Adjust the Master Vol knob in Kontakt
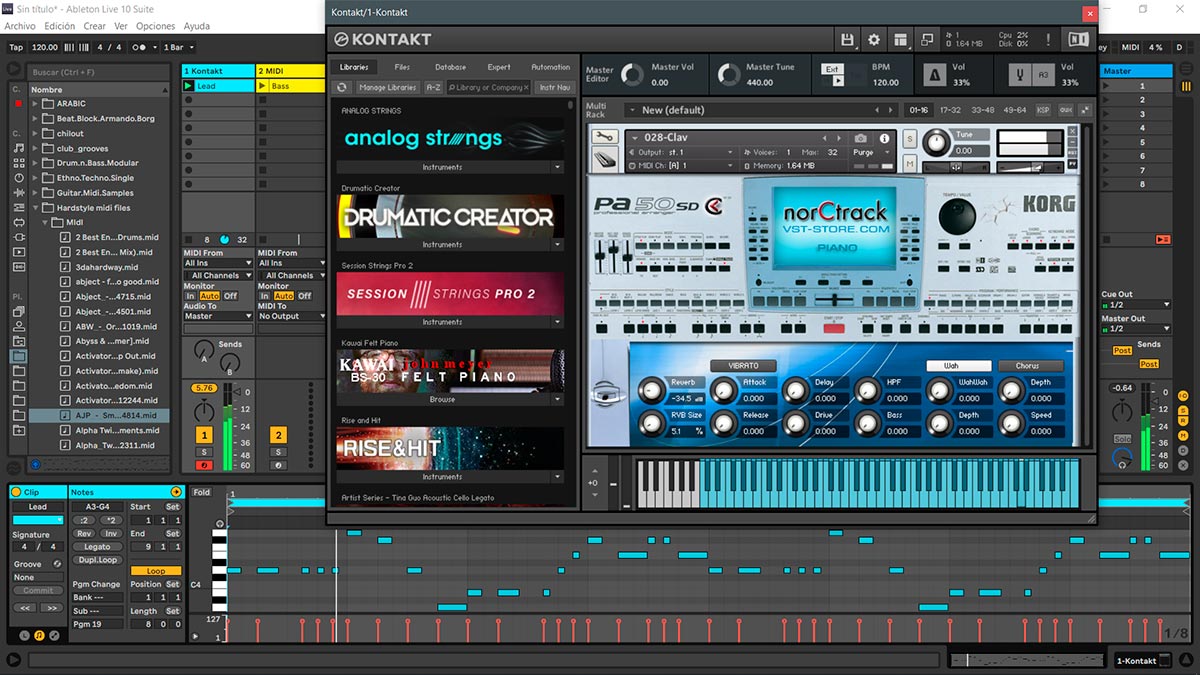Screen dimensions: 1200x675 click(632, 75)
